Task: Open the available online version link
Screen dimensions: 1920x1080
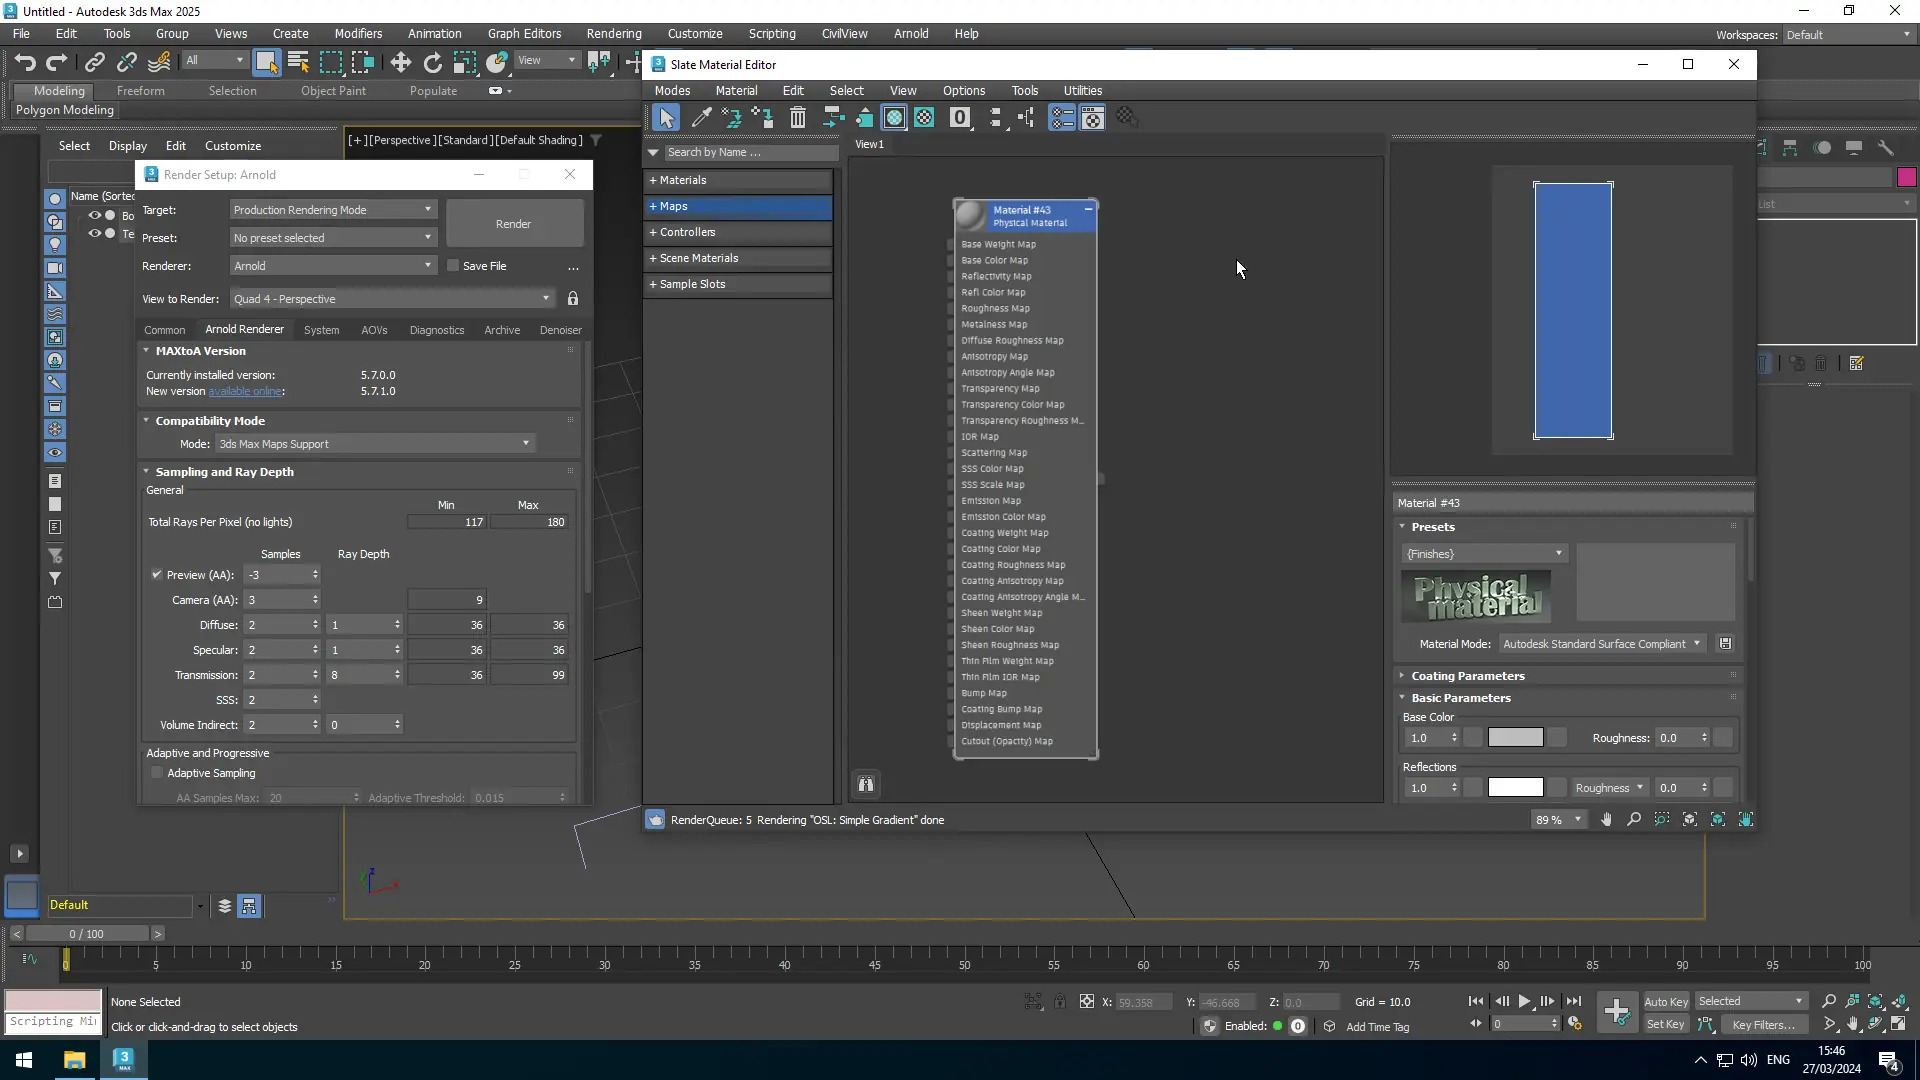Action: click(244, 391)
